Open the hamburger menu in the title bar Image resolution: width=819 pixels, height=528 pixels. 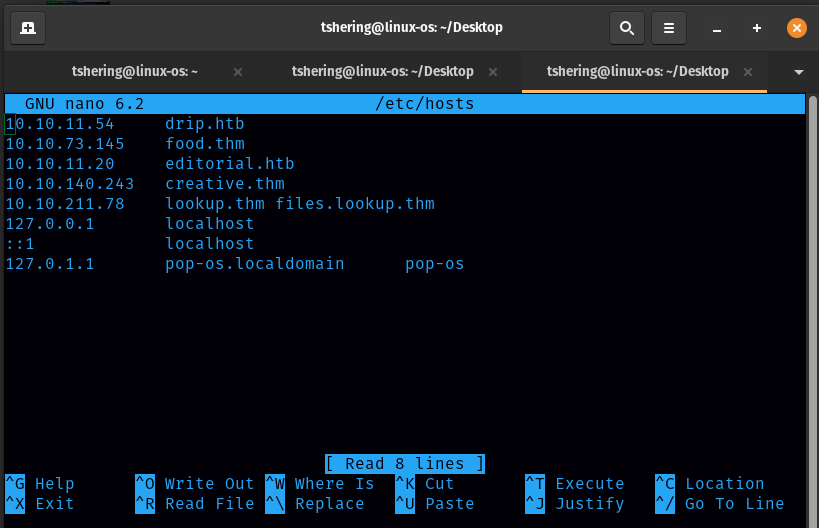pyautogui.click(x=670, y=28)
